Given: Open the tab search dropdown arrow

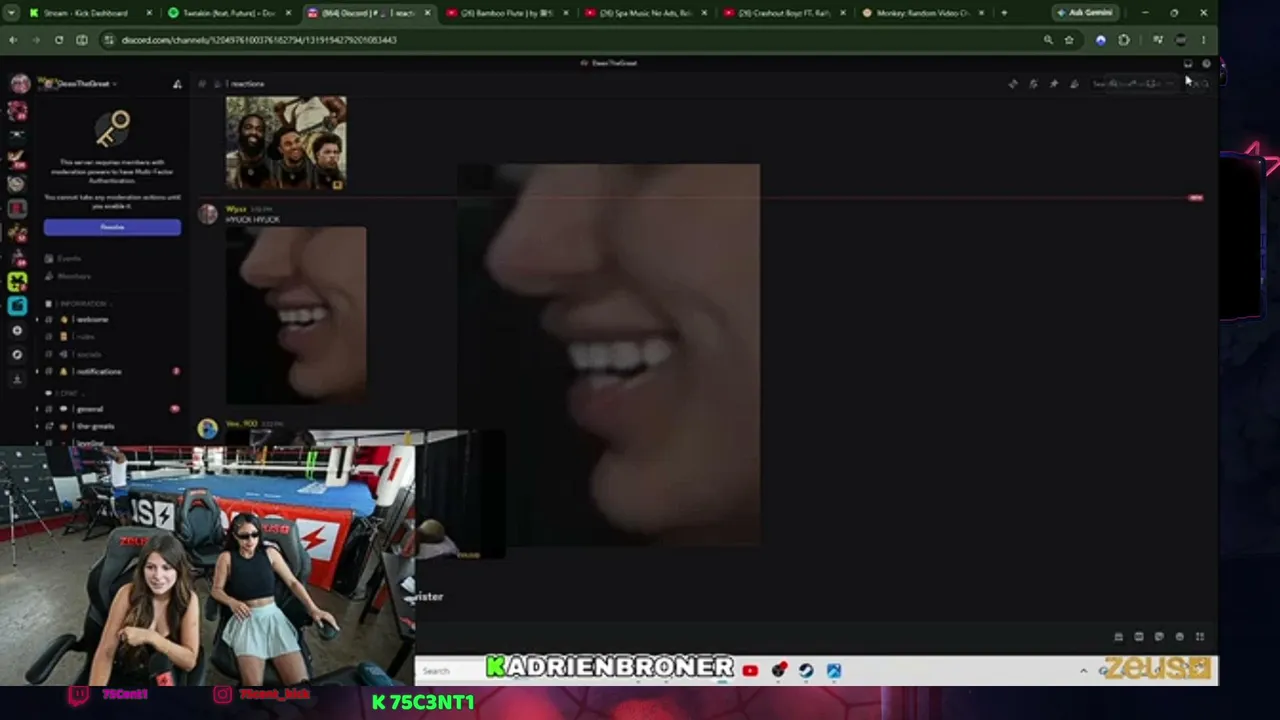Looking at the screenshot, I should 13,13.
